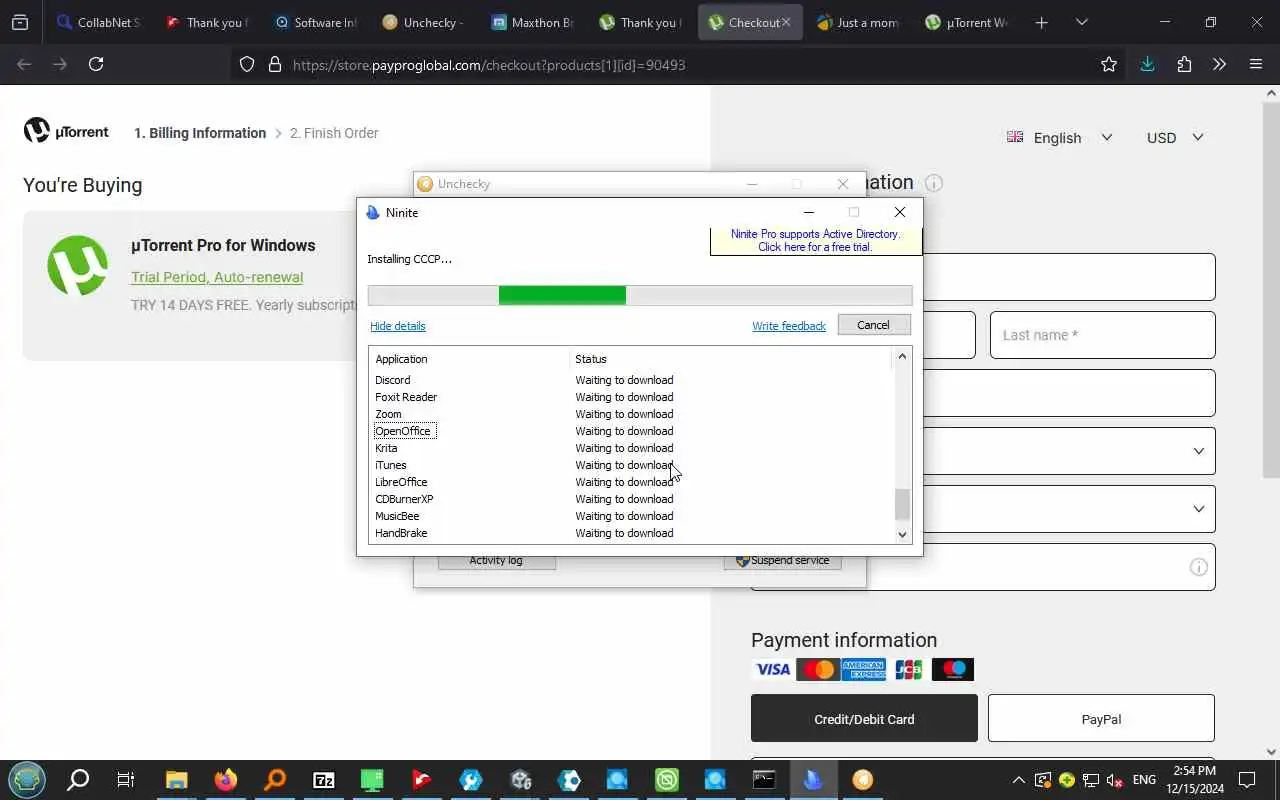Click the Trial Period, Auto-renewal link
The image size is (1280, 800).
217,277
